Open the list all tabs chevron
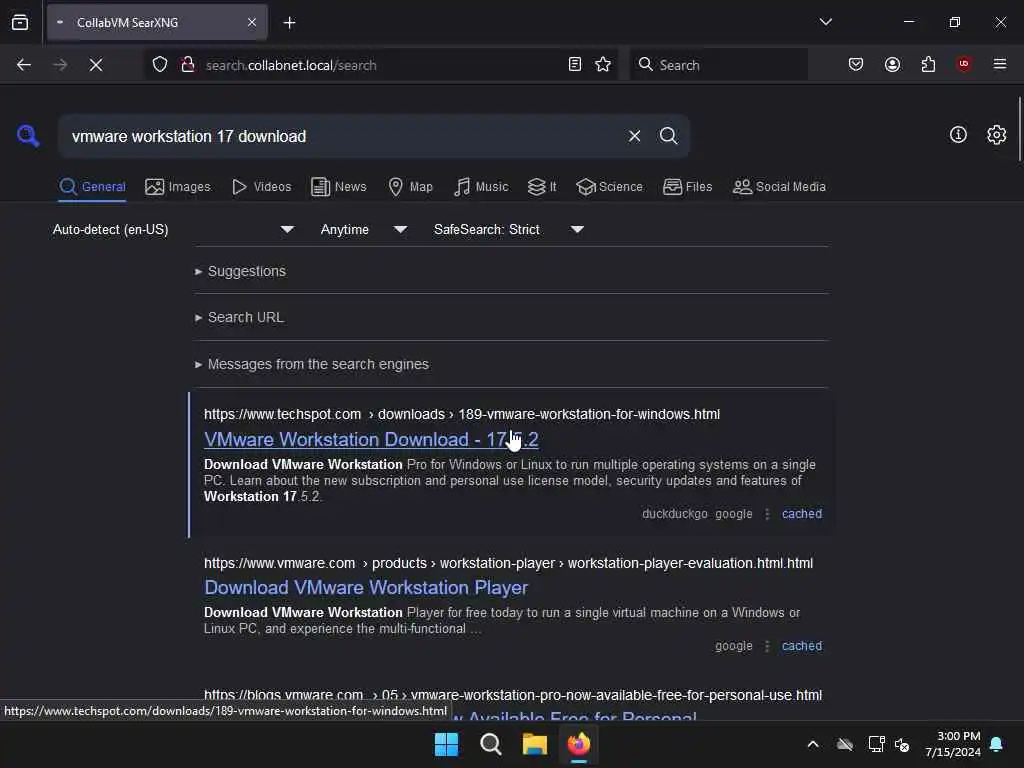This screenshot has width=1024, height=768. [825, 22]
